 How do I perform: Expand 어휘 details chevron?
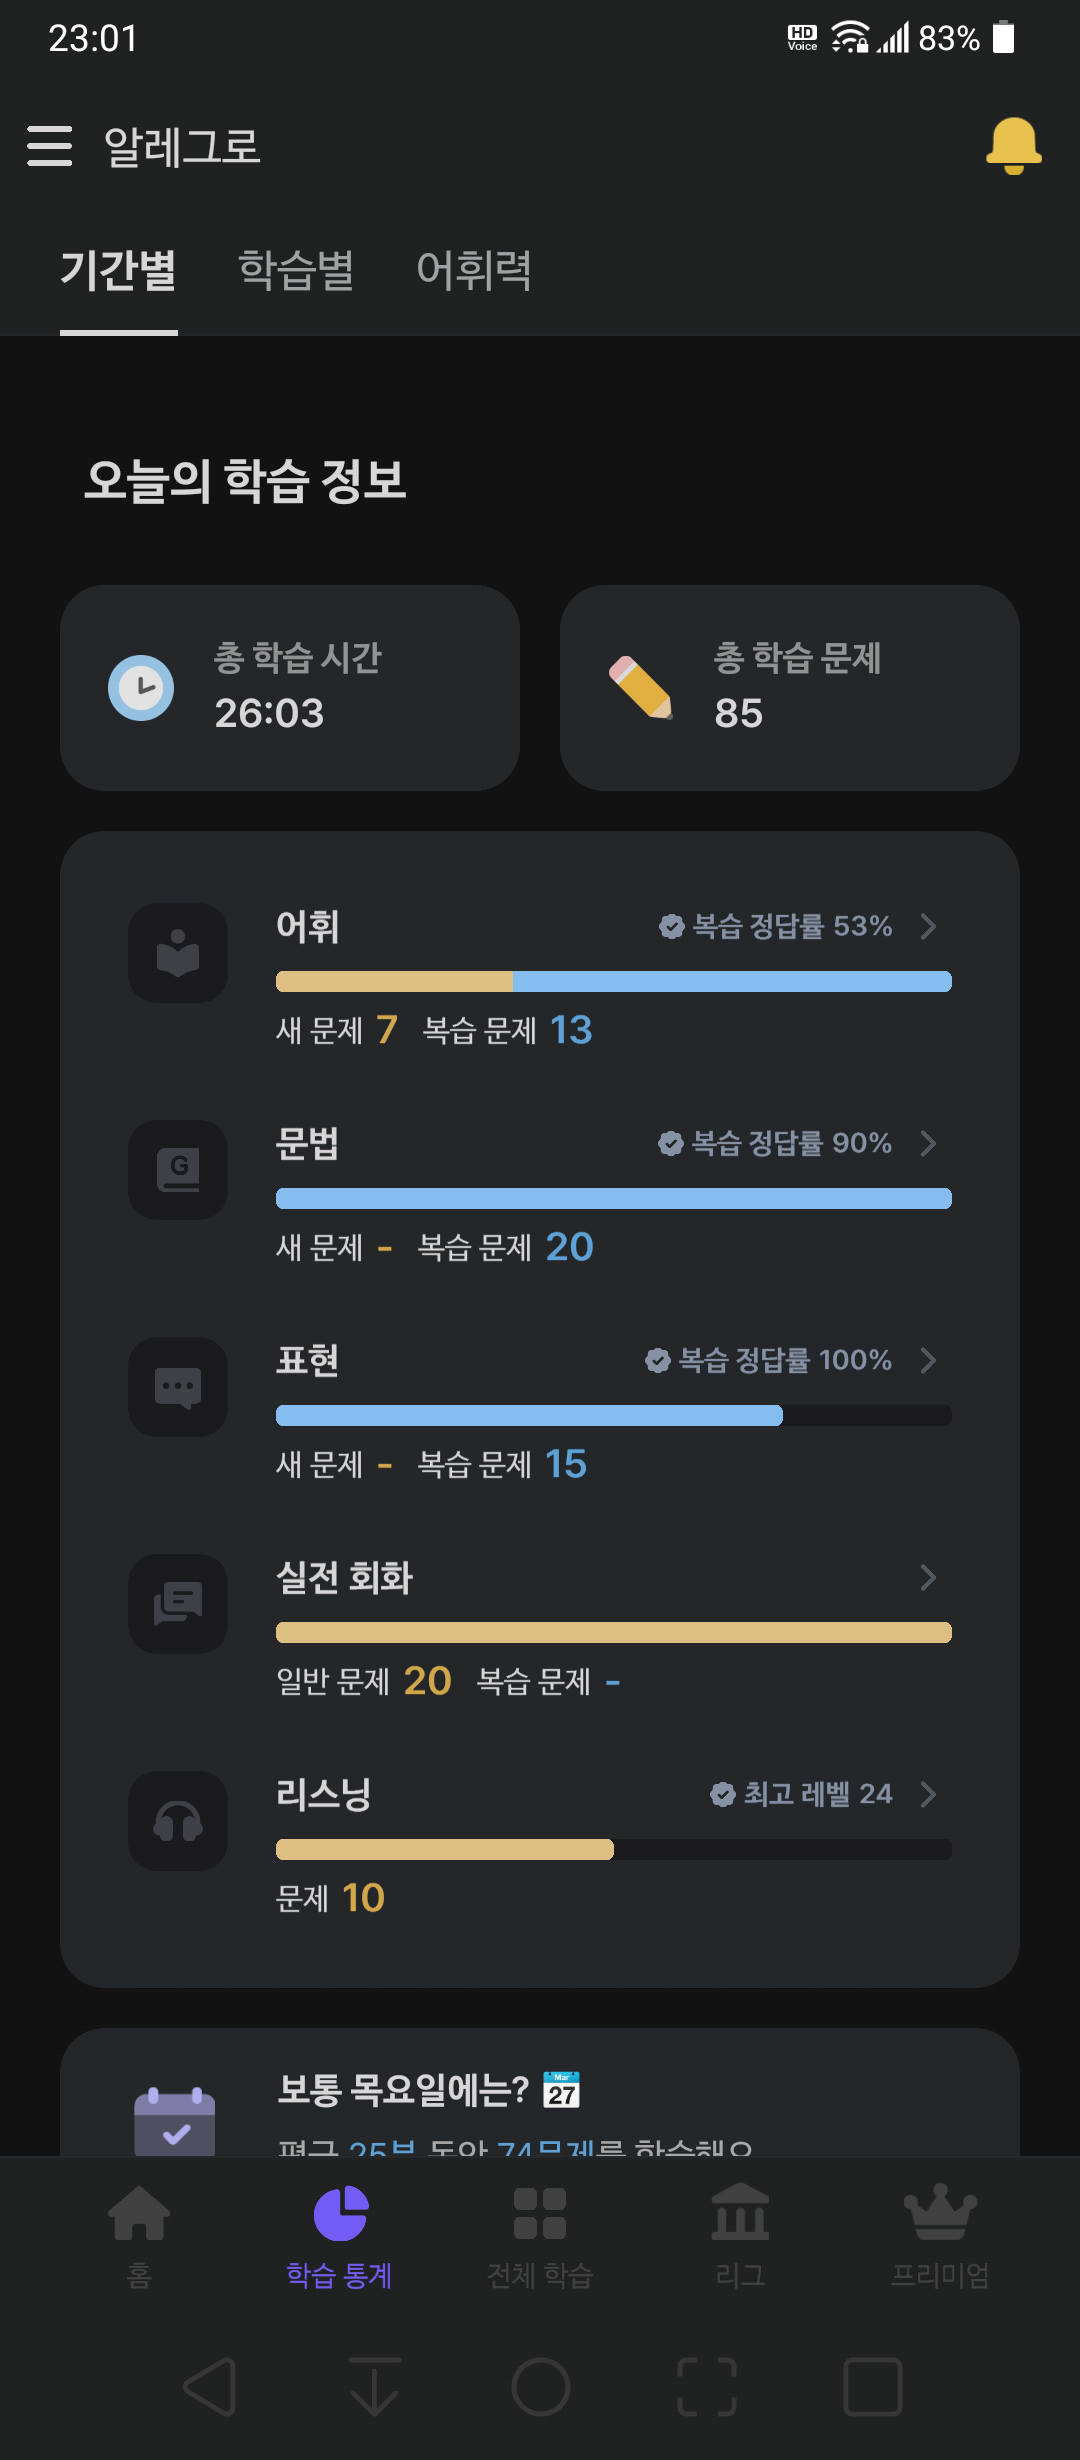[x=928, y=926]
